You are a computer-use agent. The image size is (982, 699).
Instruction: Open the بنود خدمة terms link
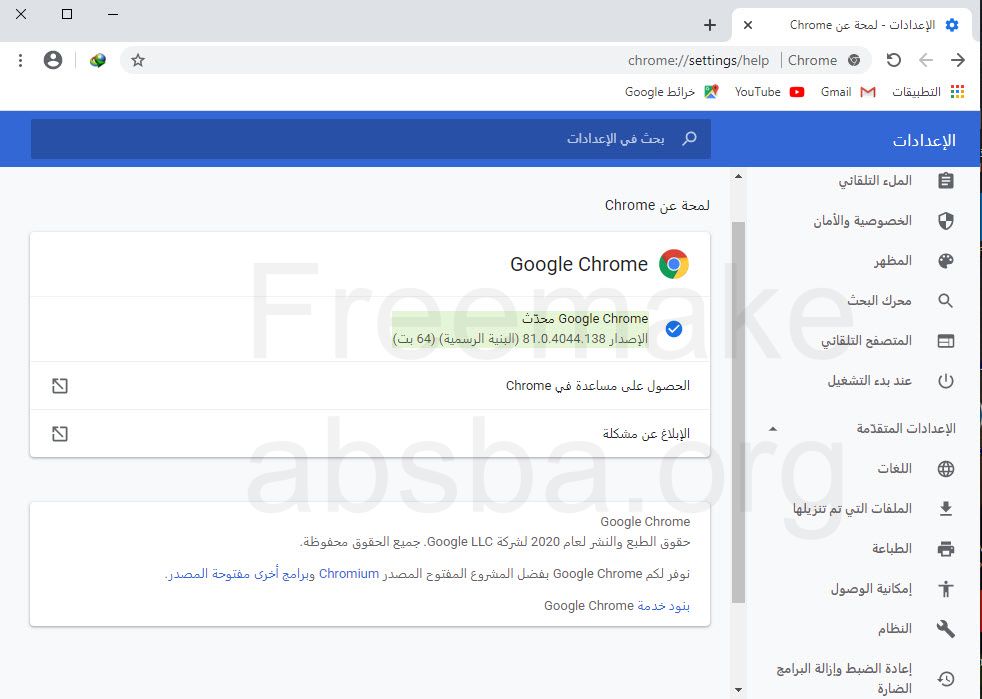[x=663, y=606]
